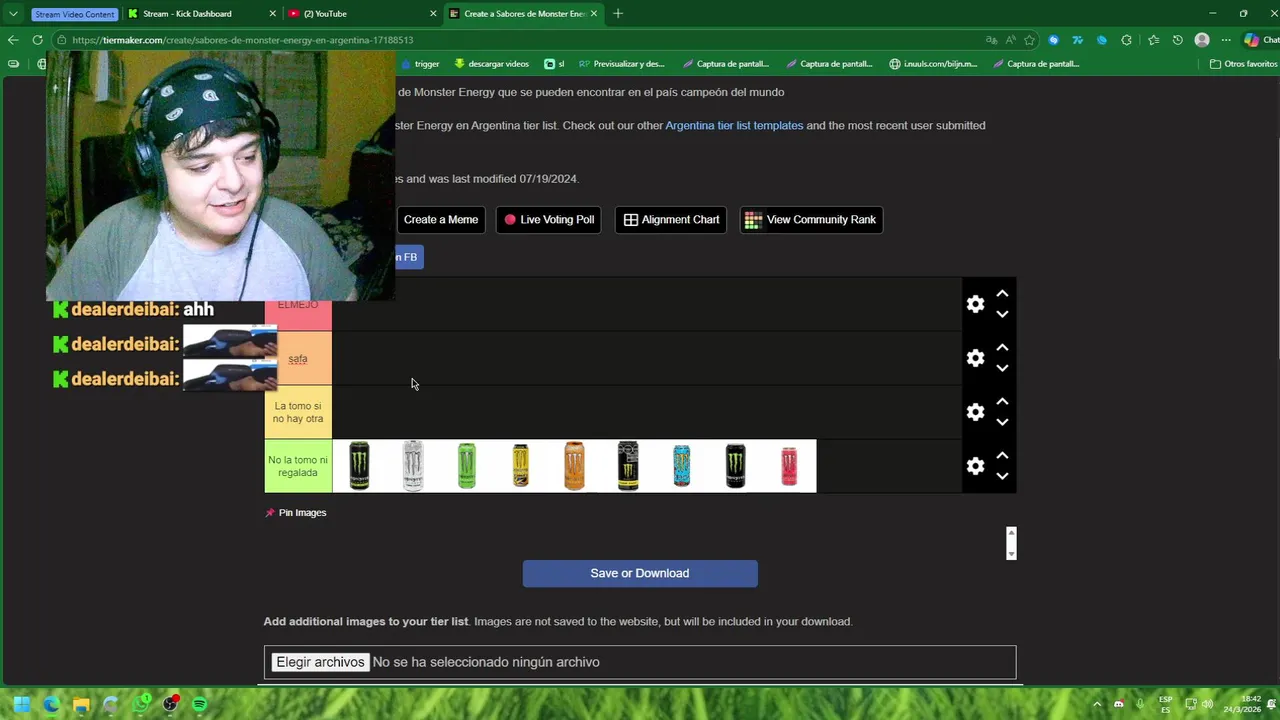
Task: Open the Extensions puzzle icon
Action: [x=1127, y=40]
